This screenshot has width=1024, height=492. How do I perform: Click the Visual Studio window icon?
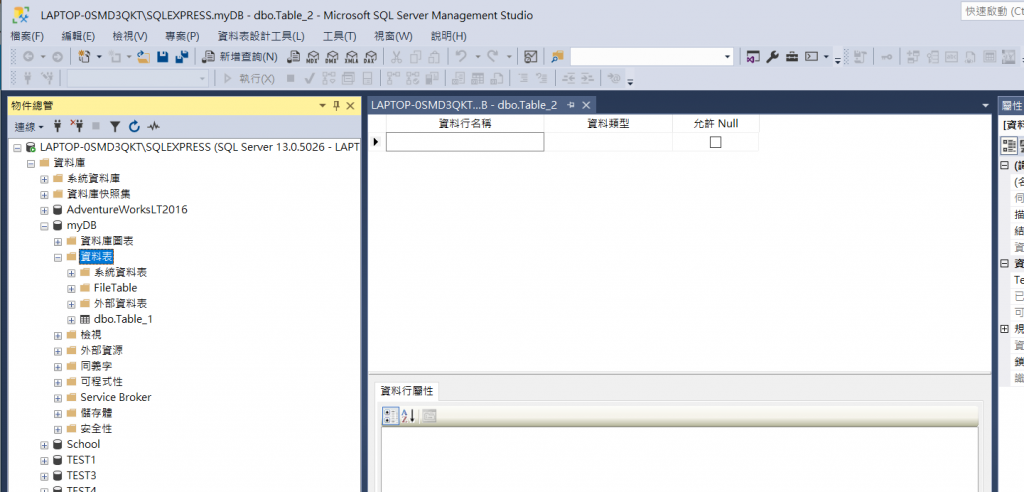[754, 57]
